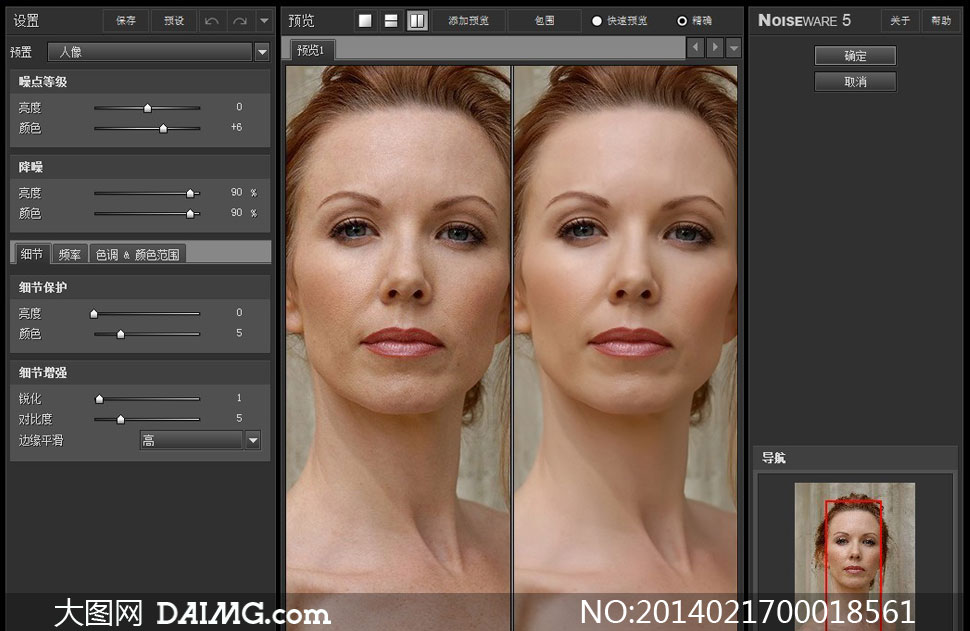Click the 降噪 亮度 slider handle
970x631 pixels.
point(190,193)
